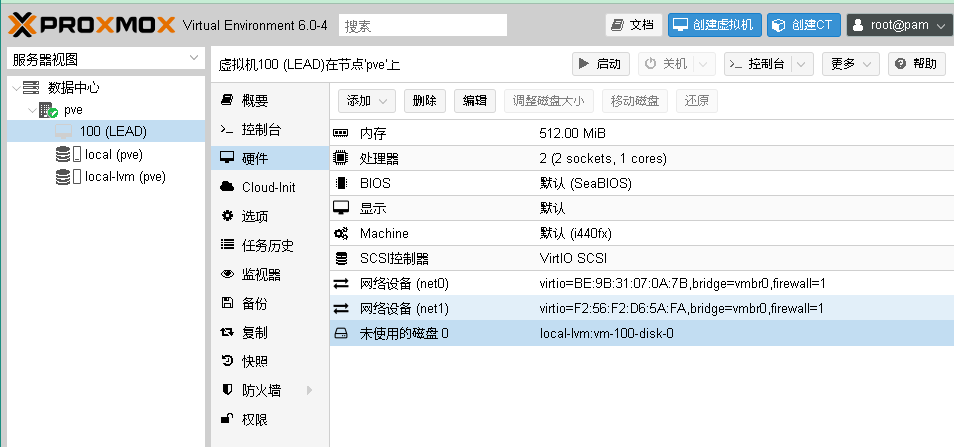Open the 权限 permissions tab
The height and width of the screenshot is (447, 954).
(270, 420)
